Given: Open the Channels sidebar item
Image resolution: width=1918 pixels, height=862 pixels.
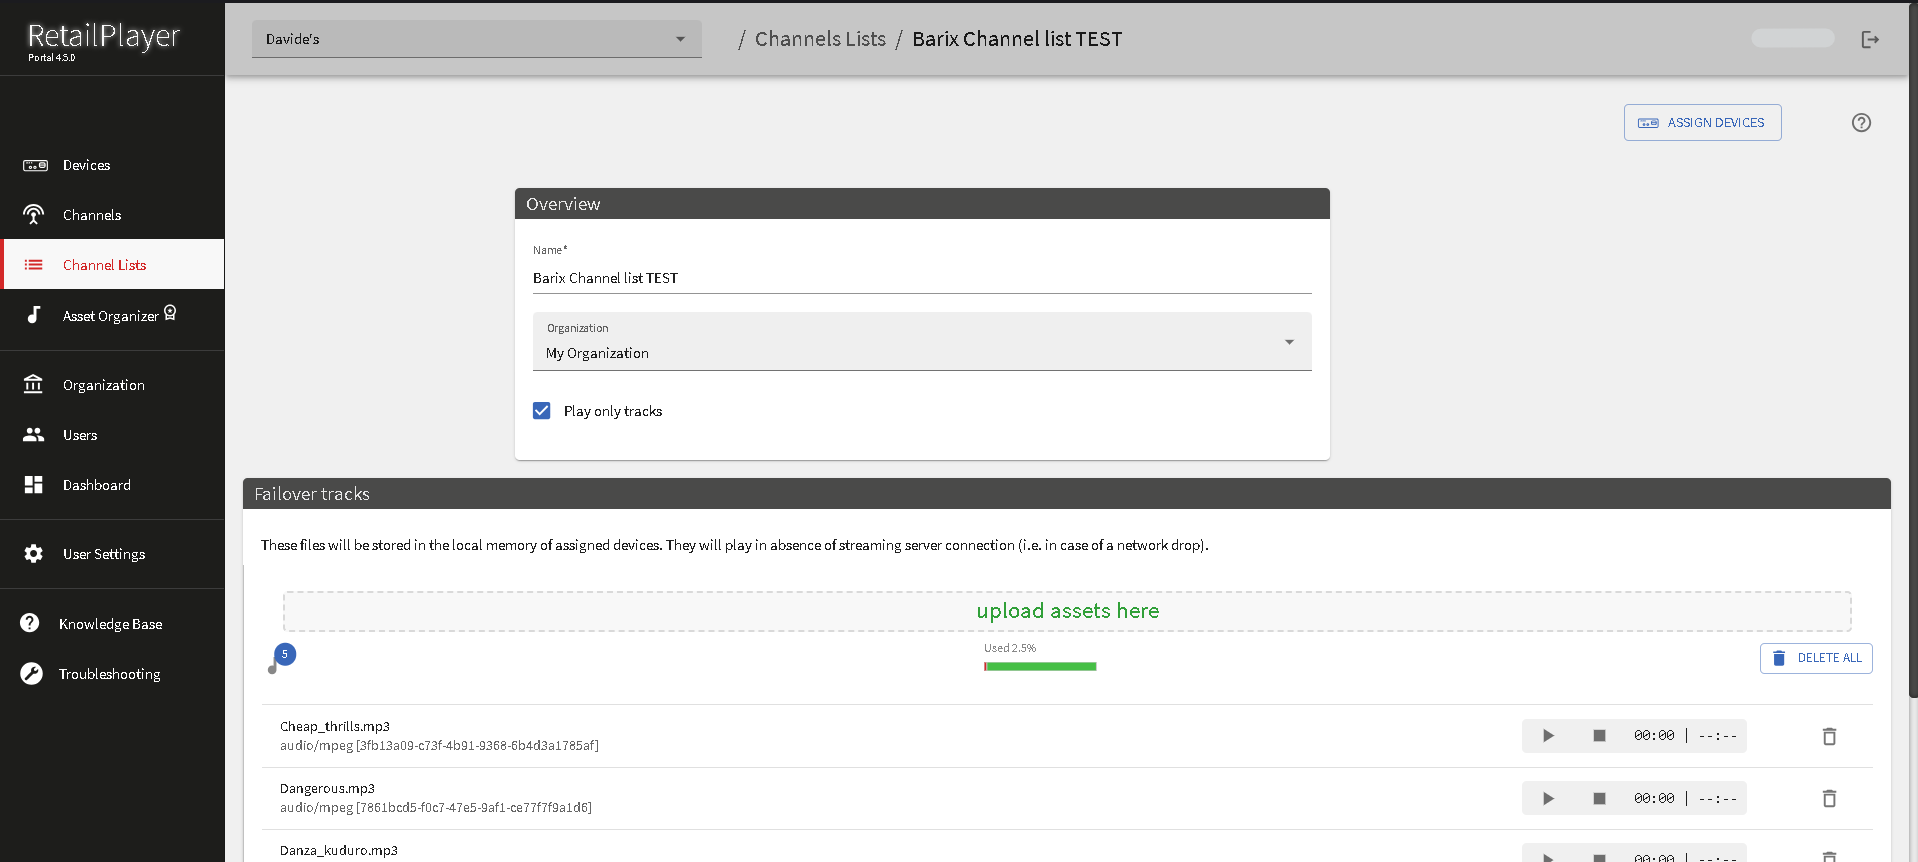Looking at the screenshot, I should point(91,215).
